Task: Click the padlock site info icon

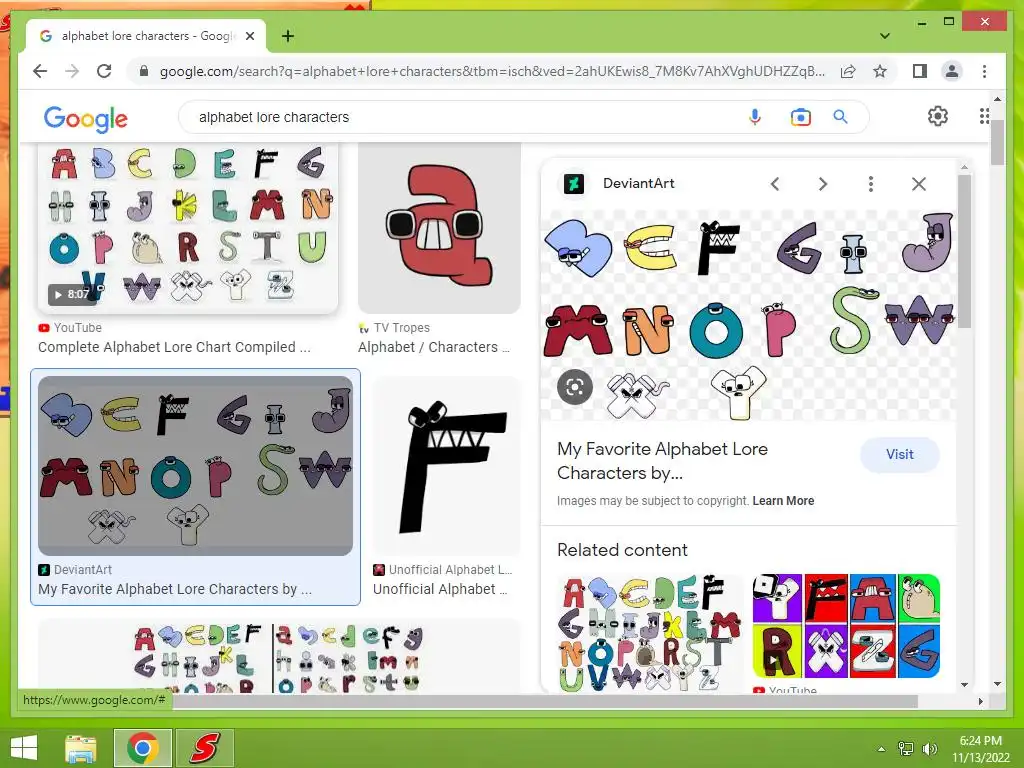Action: (x=144, y=71)
